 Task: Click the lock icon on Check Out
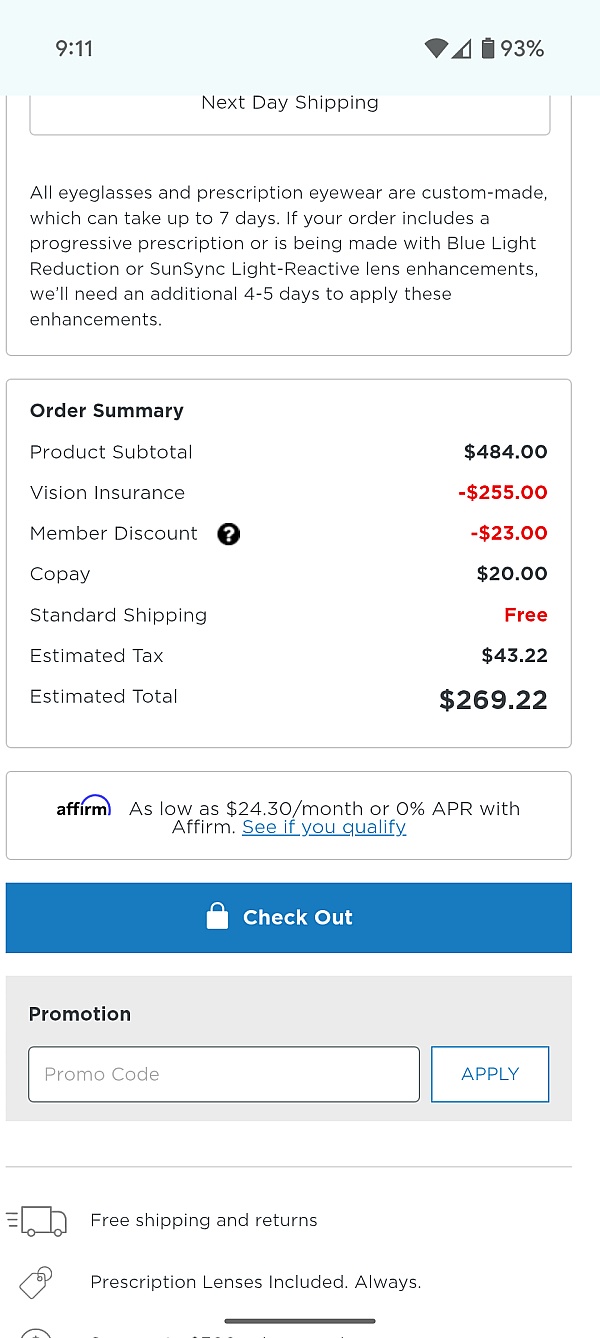pyautogui.click(x=217, y=917)
